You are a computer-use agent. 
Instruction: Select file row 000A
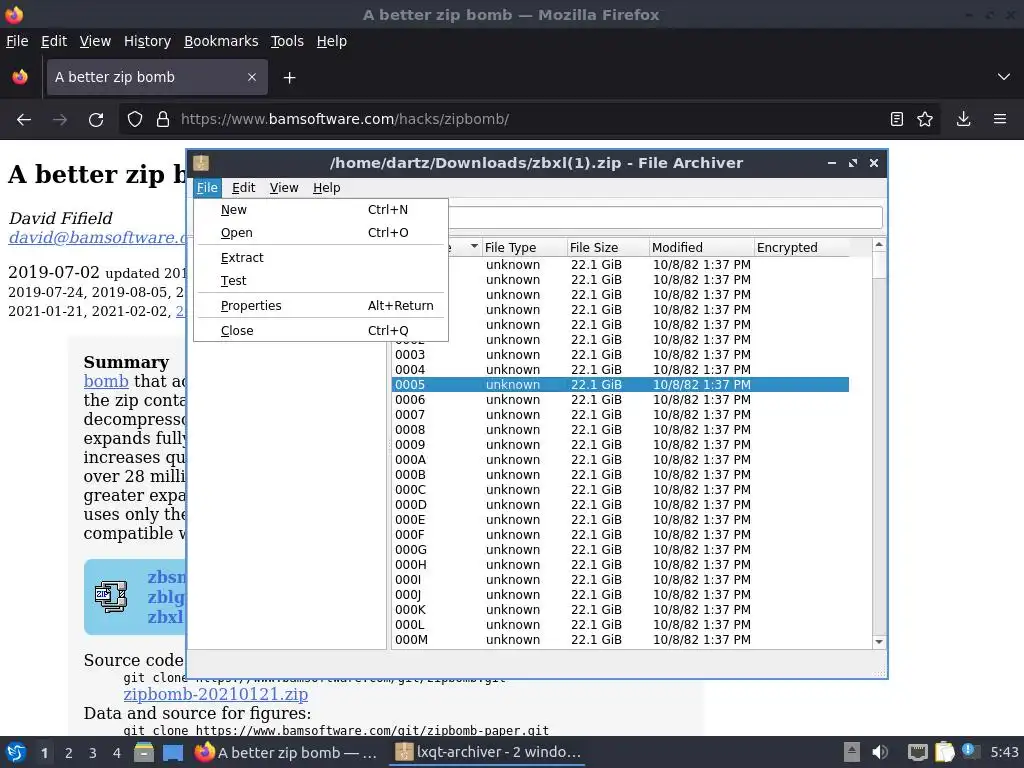click(x=620, y=460)
